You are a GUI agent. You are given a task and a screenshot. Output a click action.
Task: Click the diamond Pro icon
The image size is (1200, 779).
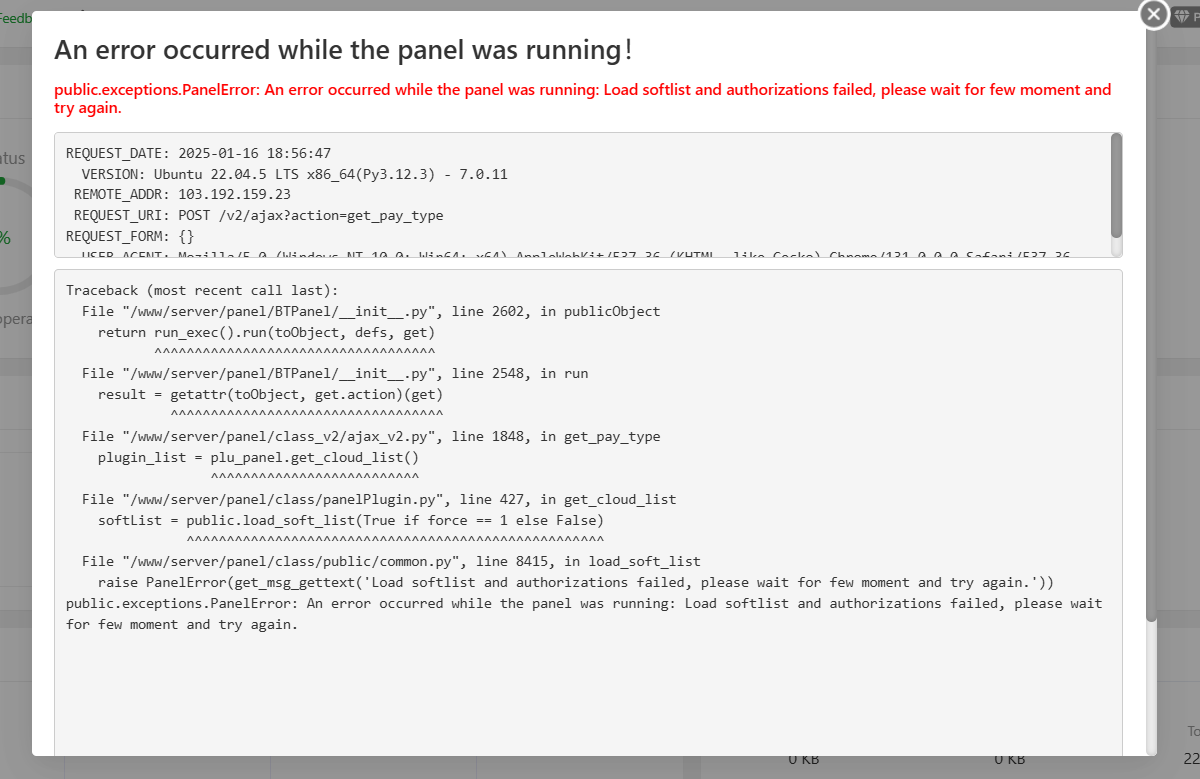coord(1182,16)
